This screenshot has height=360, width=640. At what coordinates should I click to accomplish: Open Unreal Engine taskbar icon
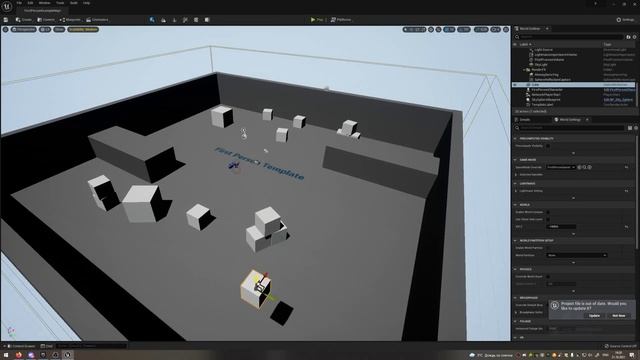67,355
